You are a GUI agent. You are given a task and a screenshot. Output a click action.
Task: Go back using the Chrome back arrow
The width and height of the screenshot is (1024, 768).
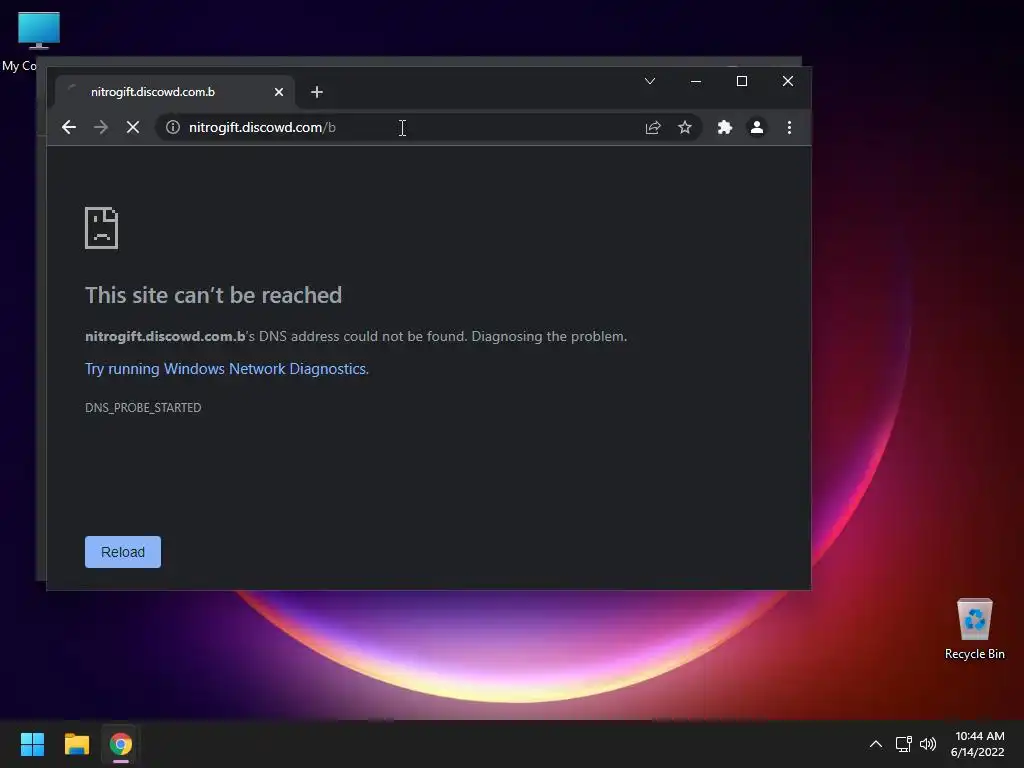point(69,127)
